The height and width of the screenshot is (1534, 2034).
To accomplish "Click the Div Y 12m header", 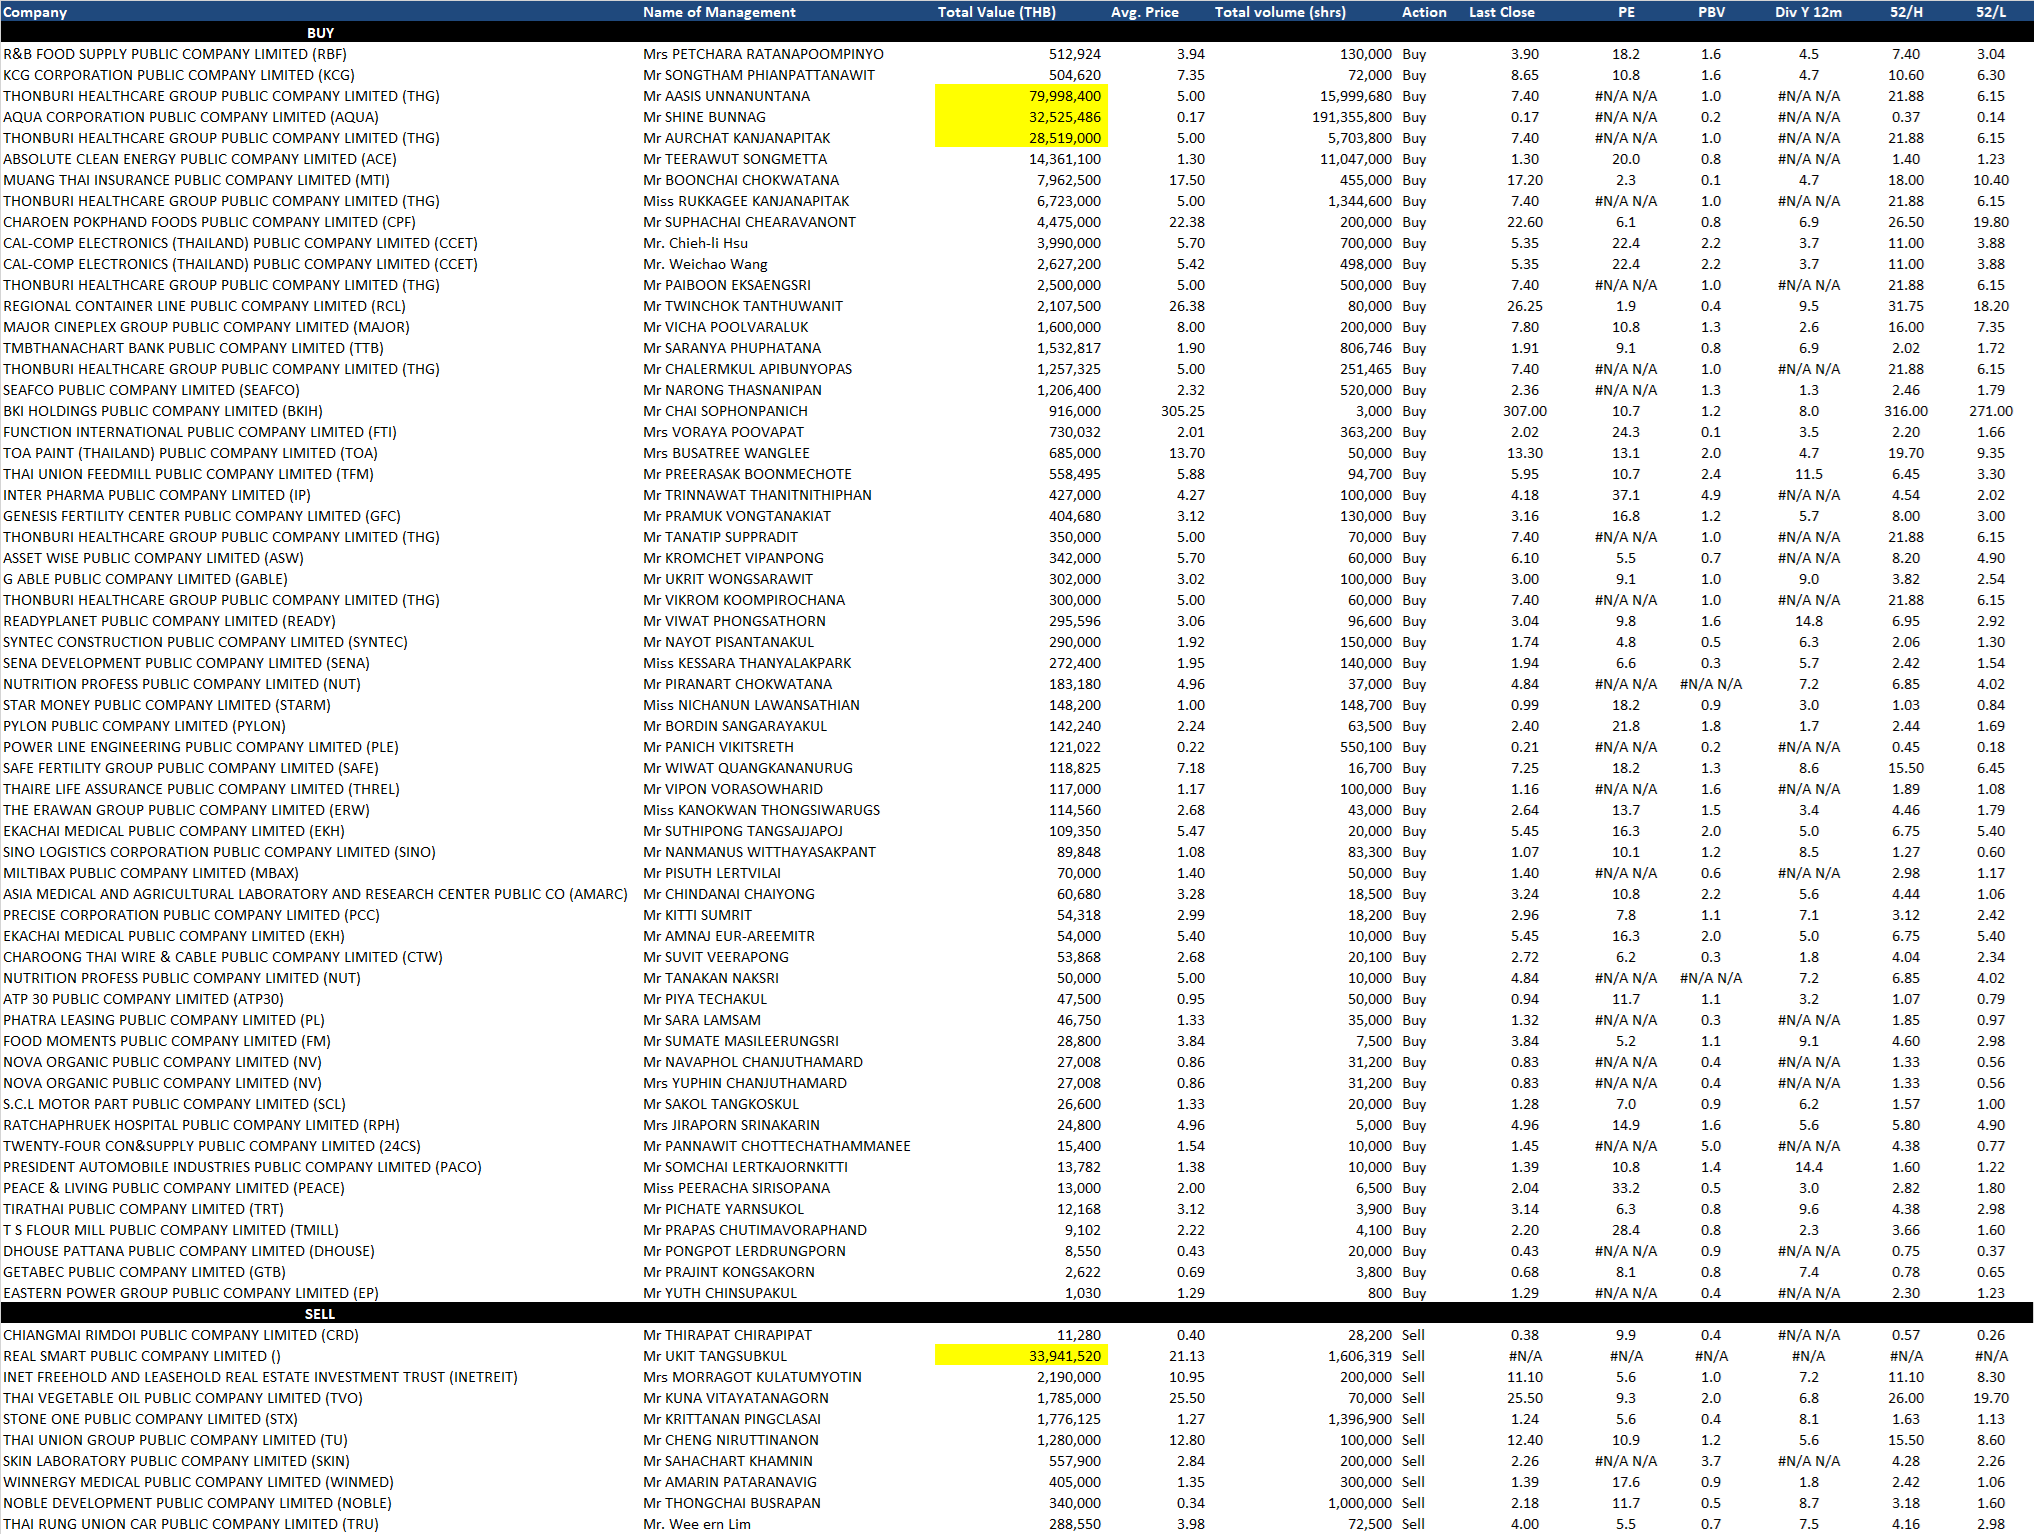I will pyautogui.click(x=1808, y=12).
